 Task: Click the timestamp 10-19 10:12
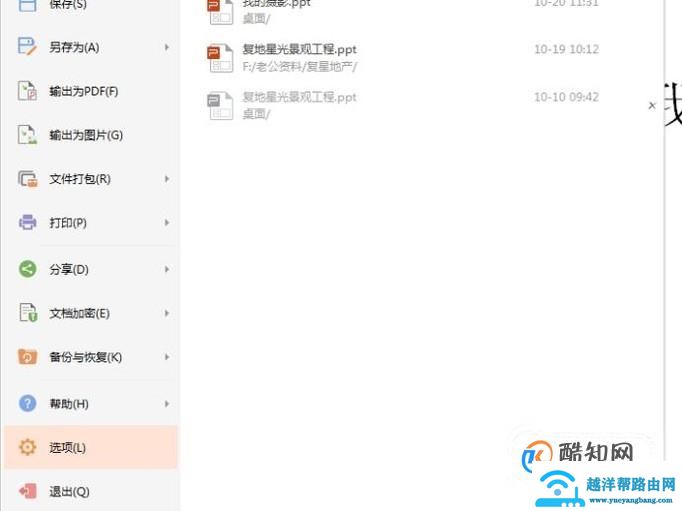click(x=566, y=49)
